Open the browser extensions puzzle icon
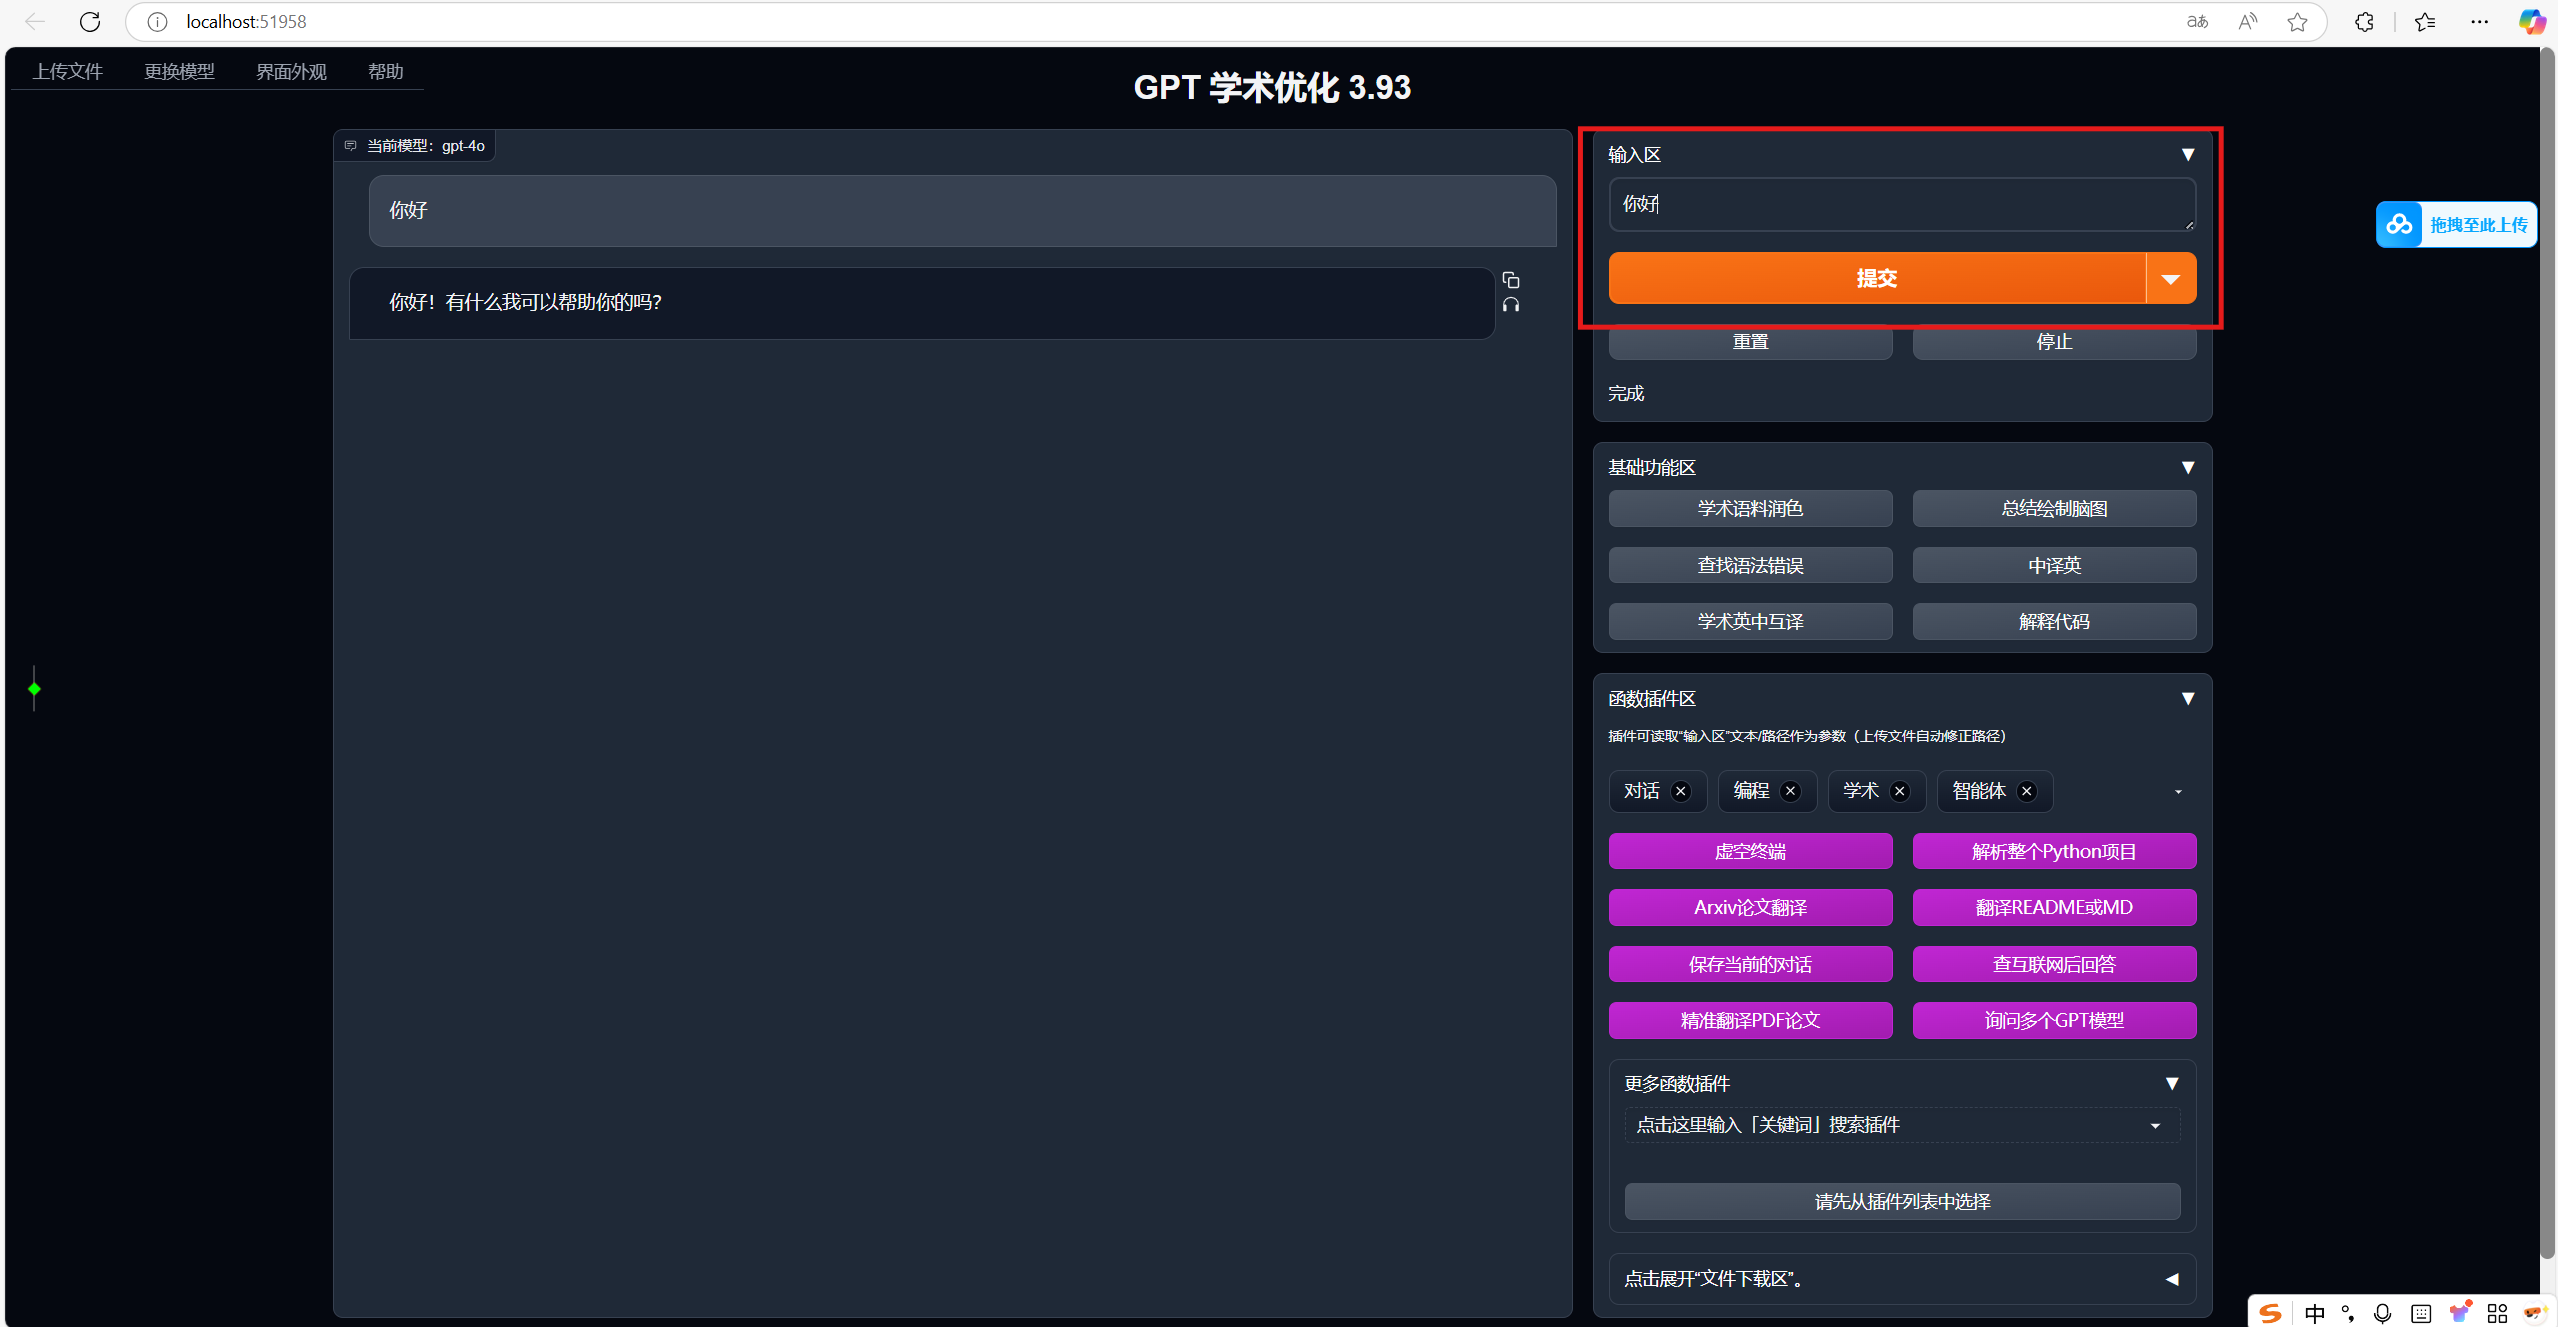2558x1327 pixels. [2364, 21]
